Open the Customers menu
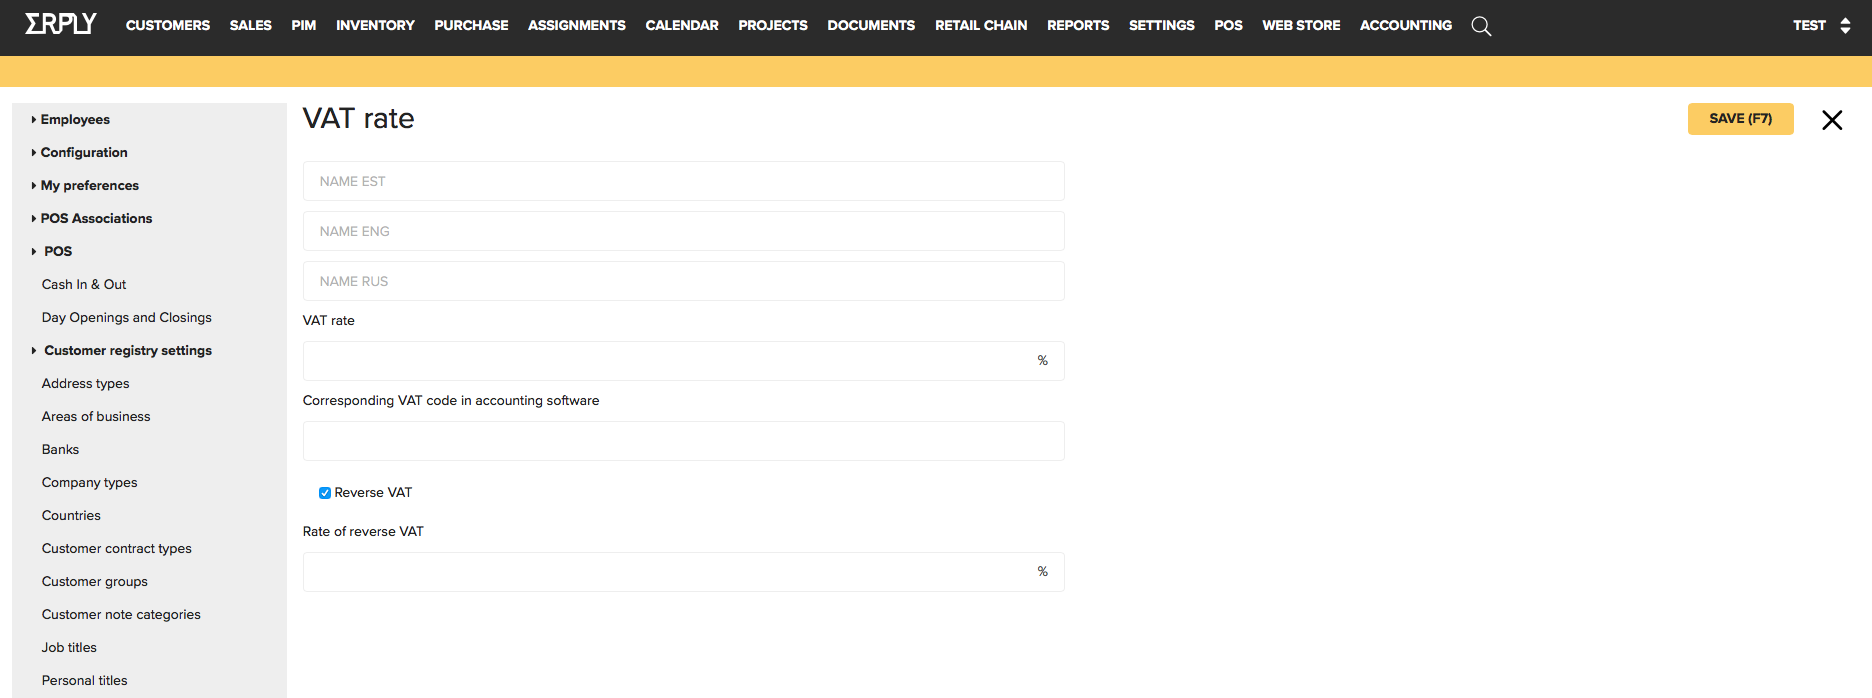The image size is (1872, 698). [x=168, y=25]
